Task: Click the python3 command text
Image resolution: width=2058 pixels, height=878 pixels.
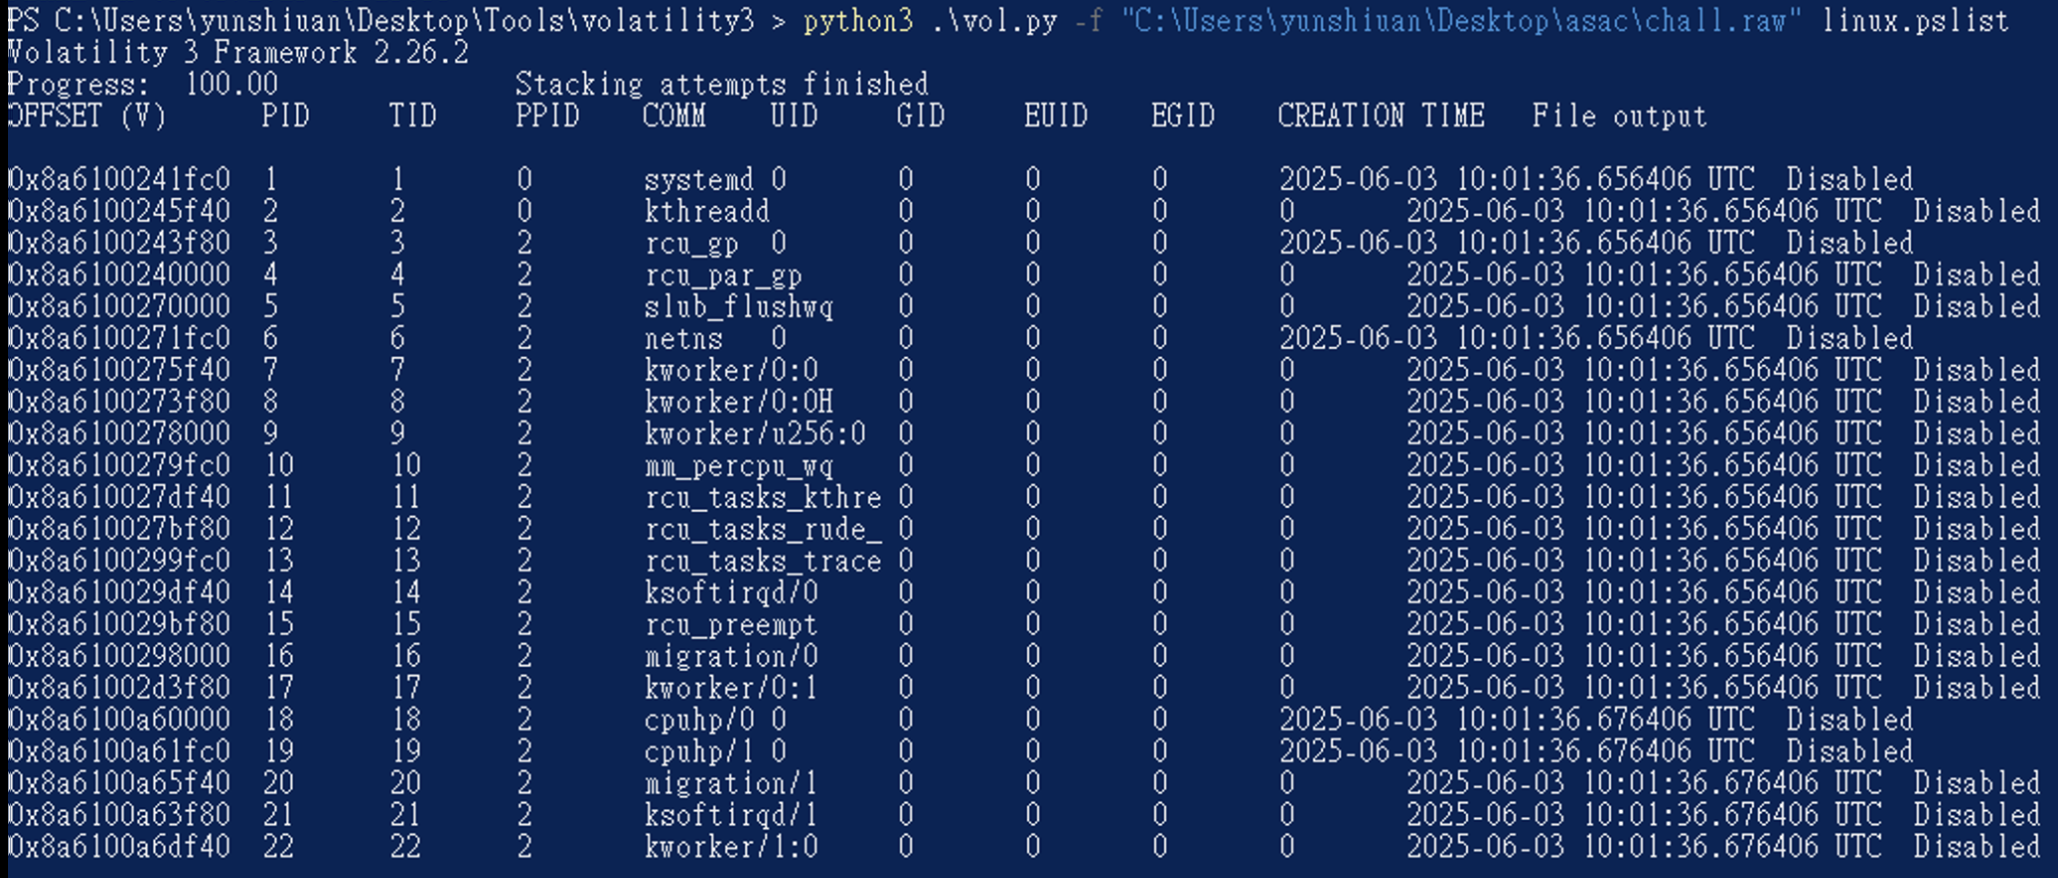Action: coord(858,21)
